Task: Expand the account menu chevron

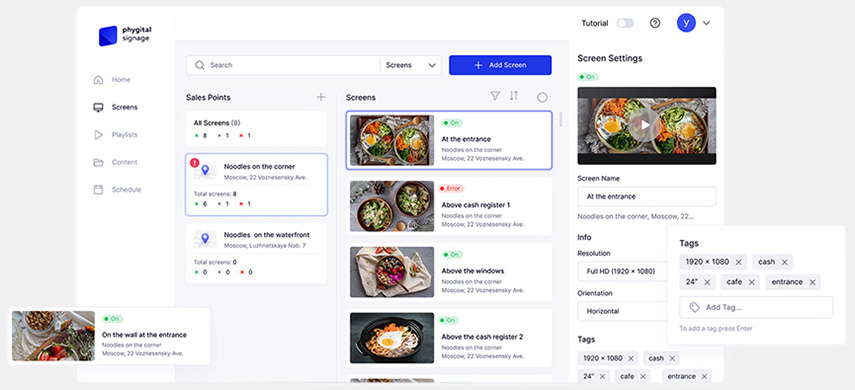Action: click(x=706, y=23)
